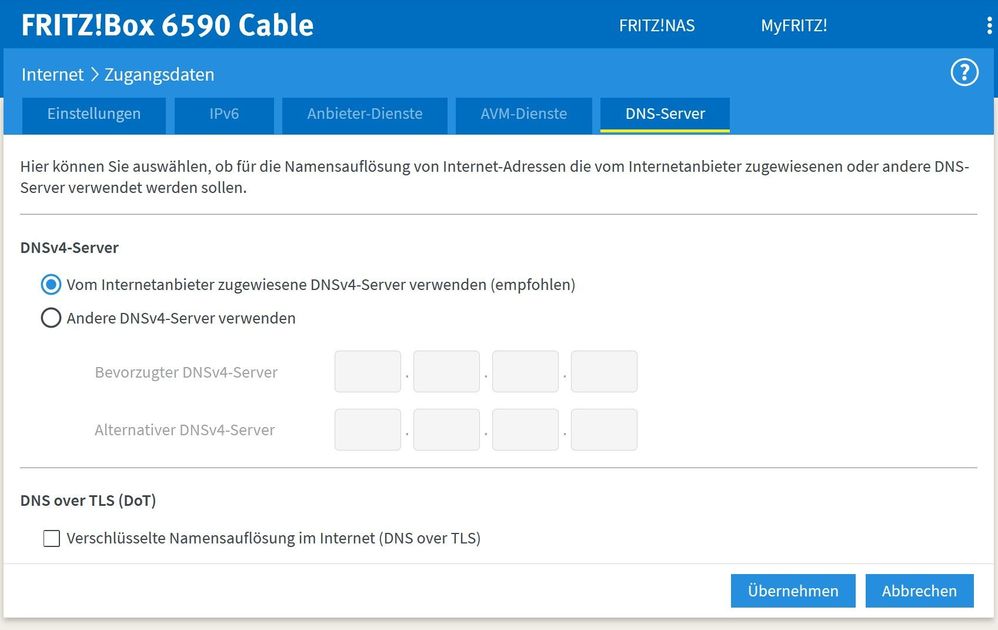The width and height of the screenshot is (998, 630).
Task: Open the Anbieter-Dienste tab
Action: pyautogui.click(x=365, y=115)
